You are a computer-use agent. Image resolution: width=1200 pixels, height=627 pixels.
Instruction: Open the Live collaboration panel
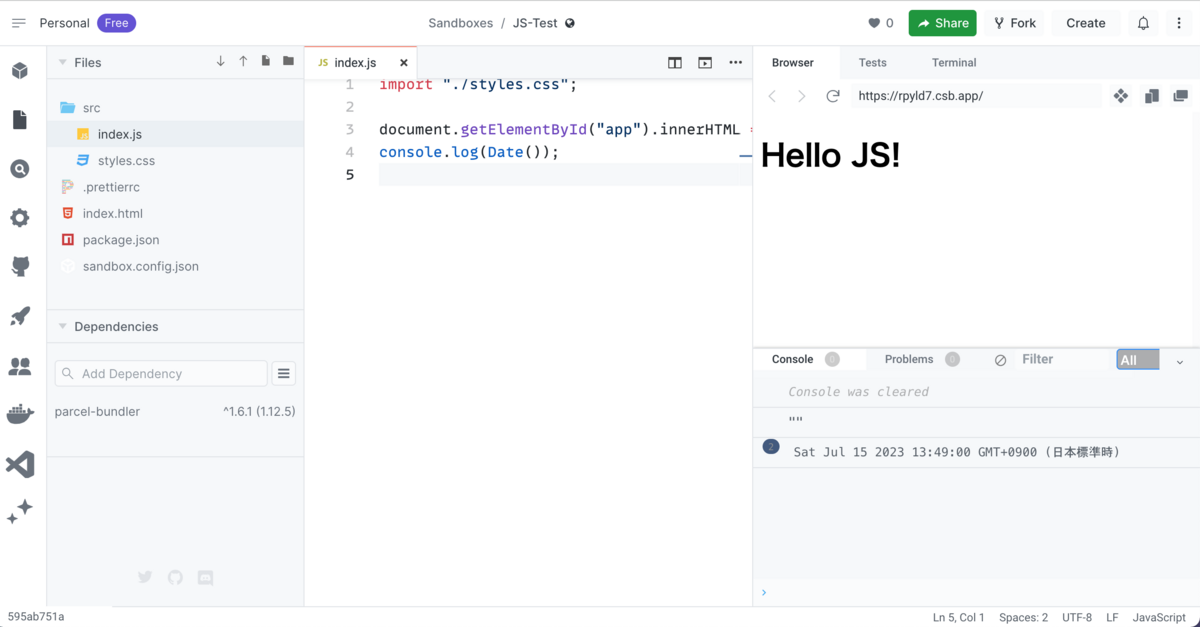20,366
